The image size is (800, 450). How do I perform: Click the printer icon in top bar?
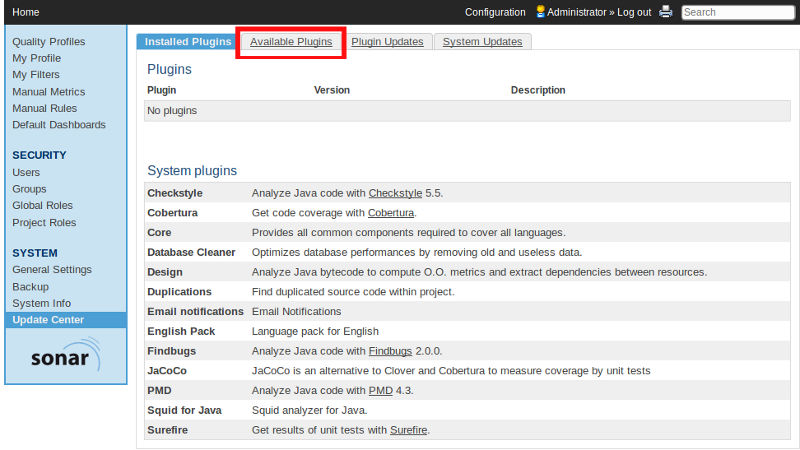tap(666, 12)
